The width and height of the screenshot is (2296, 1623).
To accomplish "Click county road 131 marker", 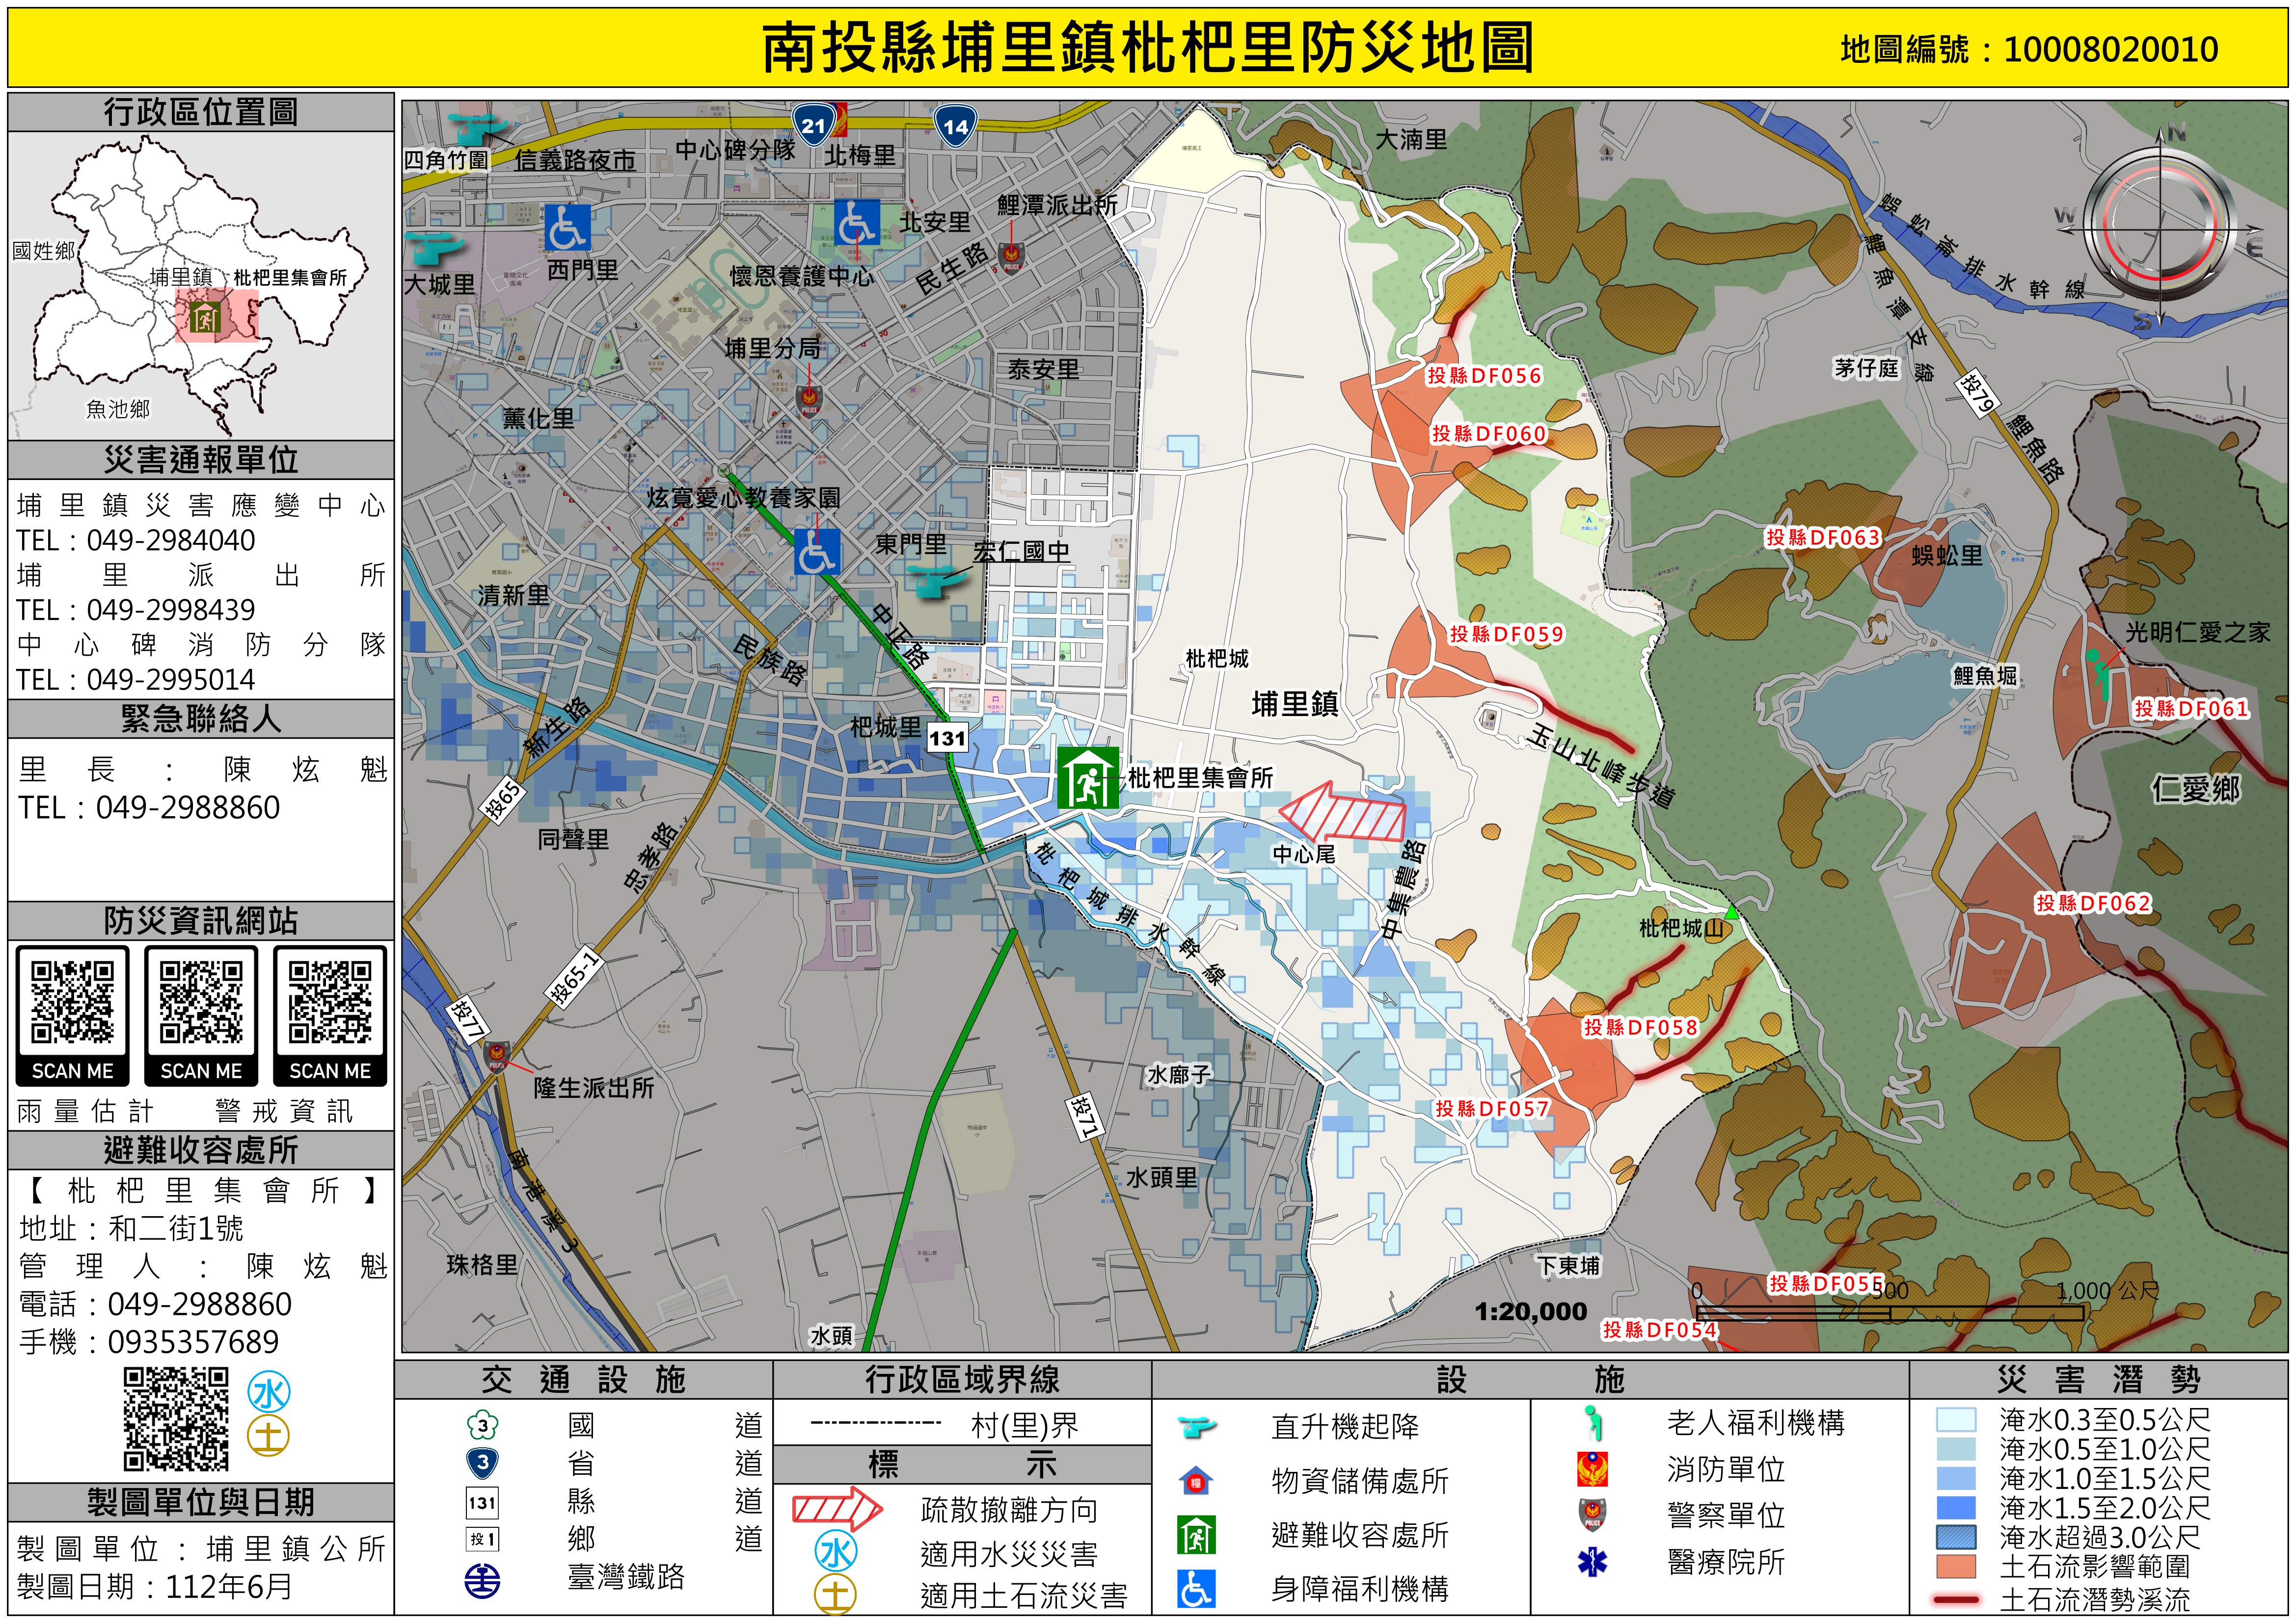I will coord(947,738).
